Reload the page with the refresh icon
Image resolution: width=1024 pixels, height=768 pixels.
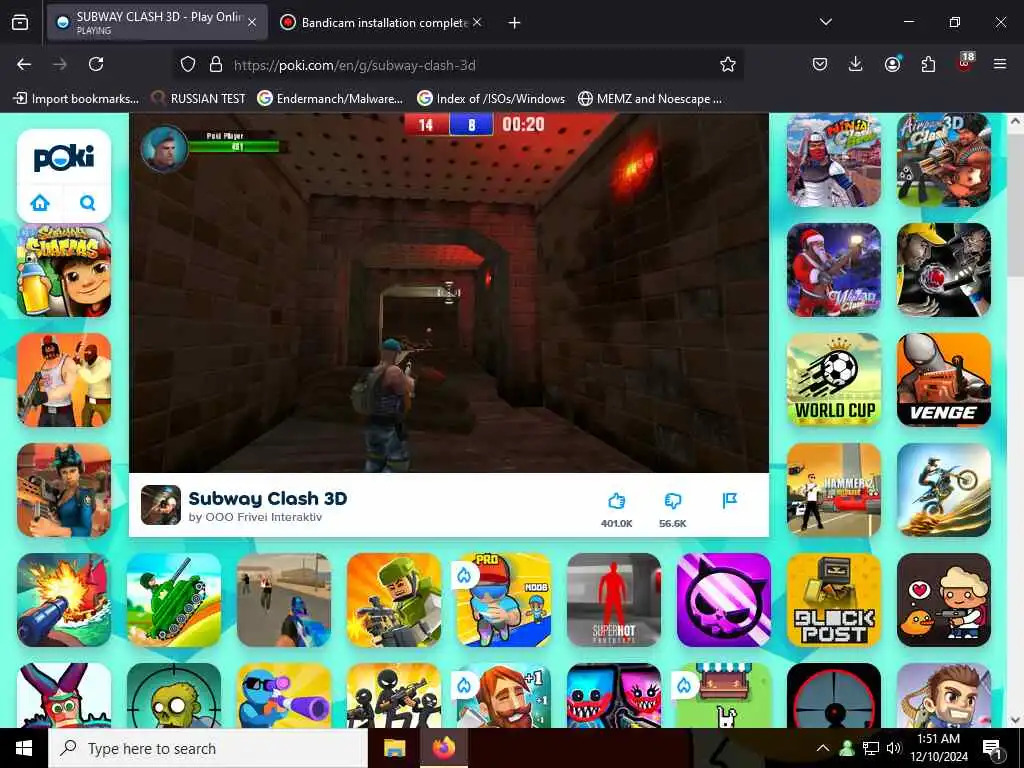coord(96,64)
